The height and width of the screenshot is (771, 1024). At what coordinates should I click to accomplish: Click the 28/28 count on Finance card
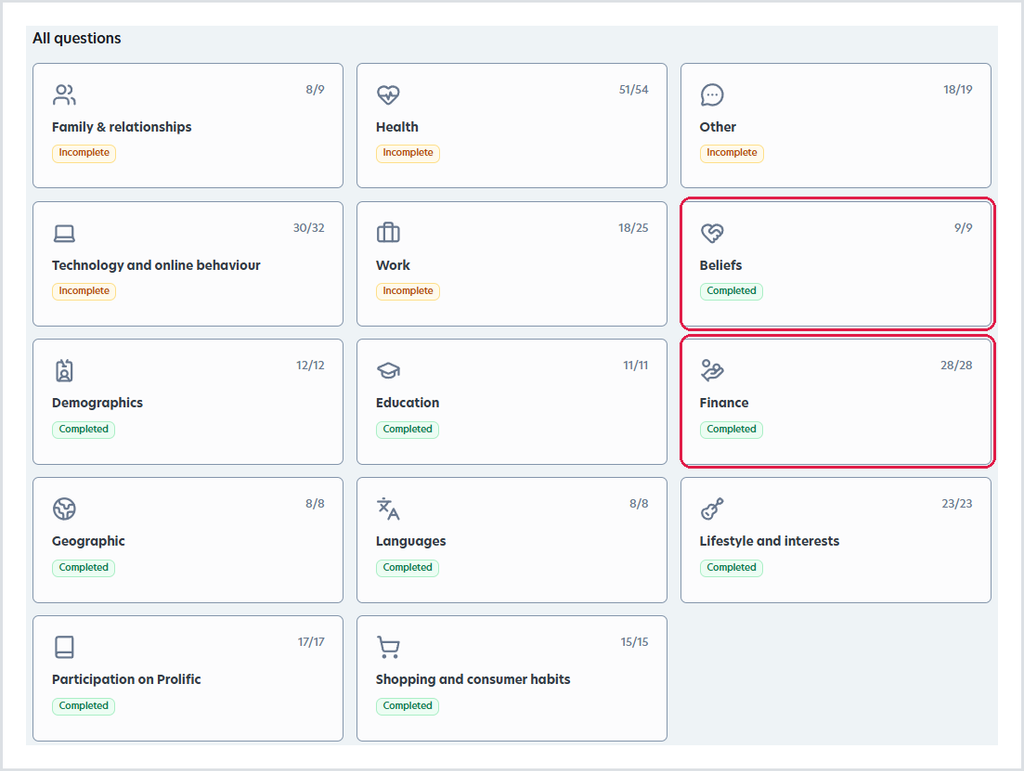coord(956,366)
